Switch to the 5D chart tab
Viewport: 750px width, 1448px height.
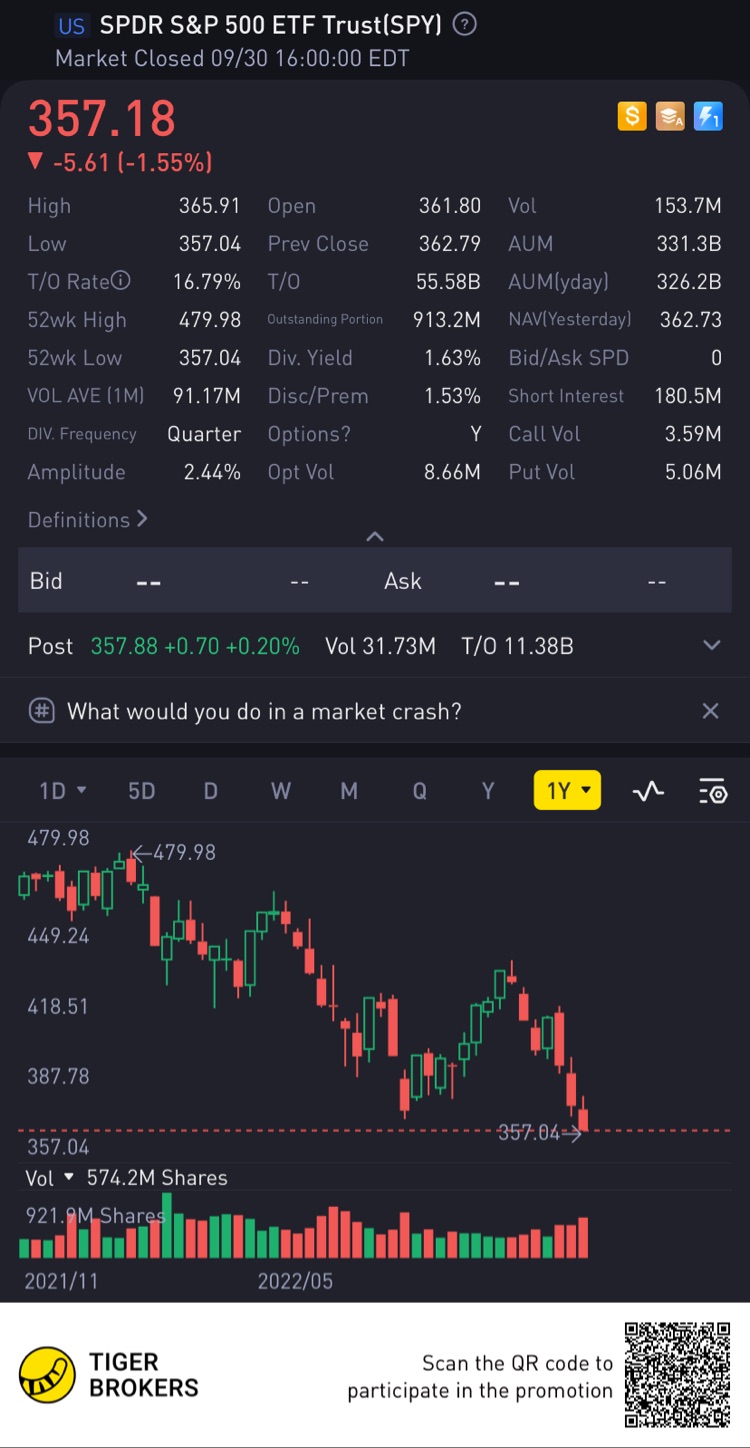pyautogui.click(x=141, y=791)
